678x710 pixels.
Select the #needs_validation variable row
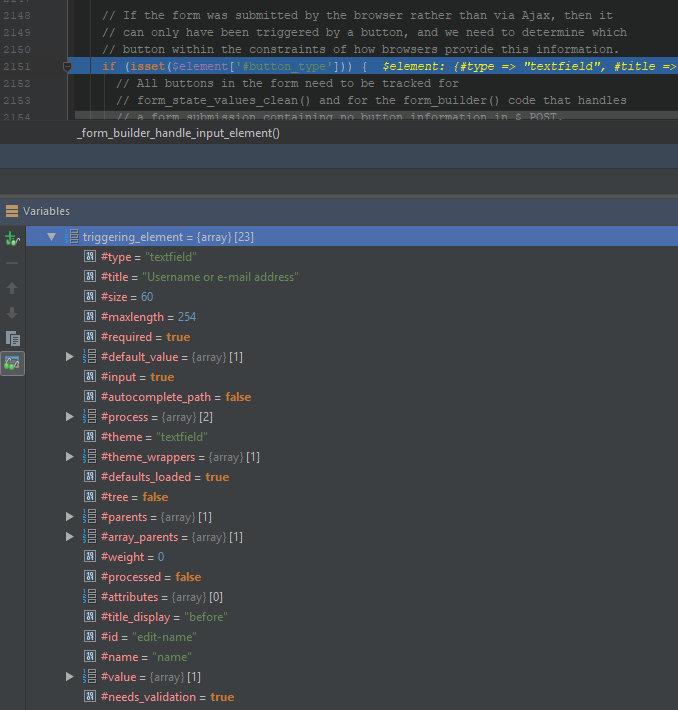click(167, 697)
